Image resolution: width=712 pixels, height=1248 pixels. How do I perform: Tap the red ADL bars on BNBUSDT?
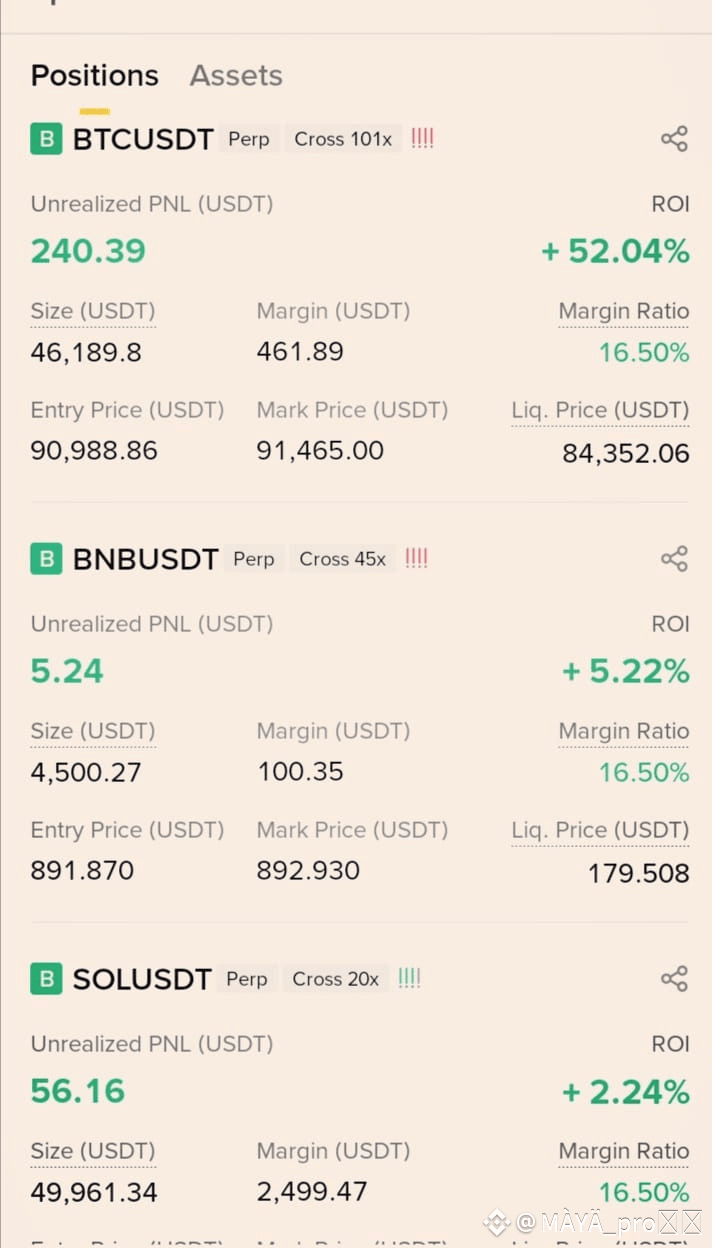coord(417,559)
